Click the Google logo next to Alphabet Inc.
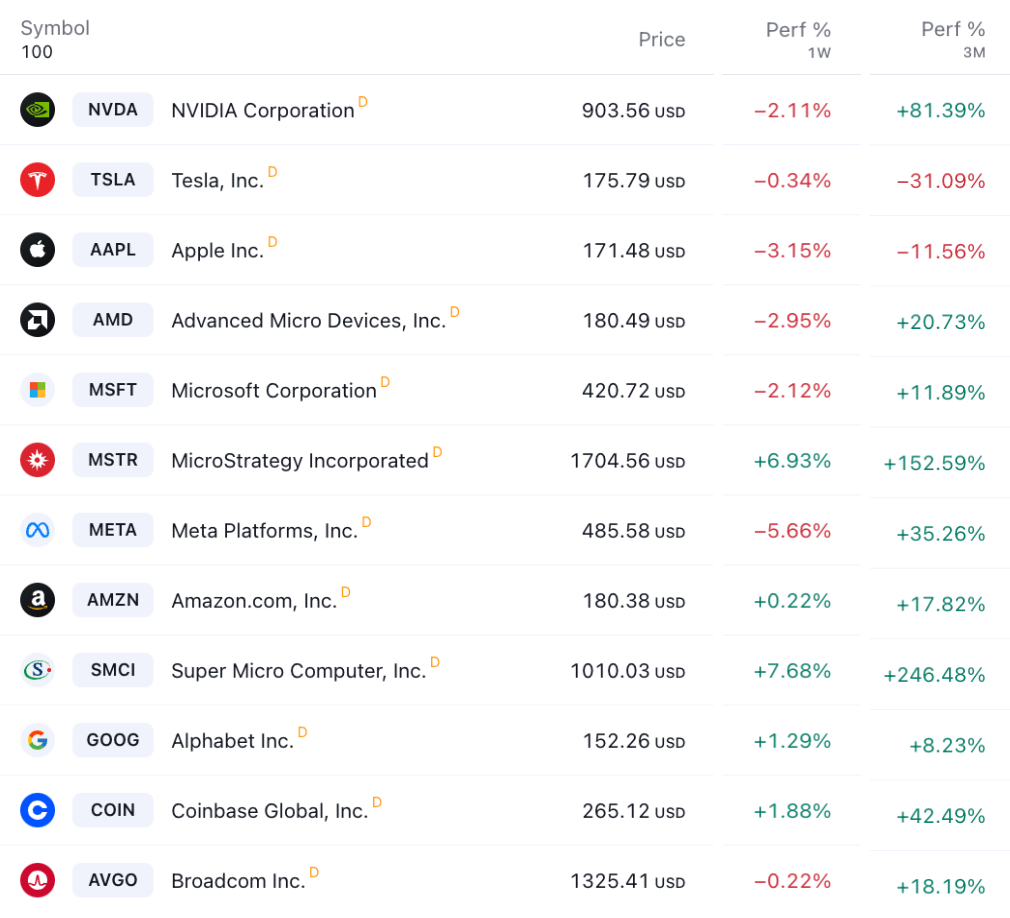This screenshot has height=918, width=1010. (37, 740)
